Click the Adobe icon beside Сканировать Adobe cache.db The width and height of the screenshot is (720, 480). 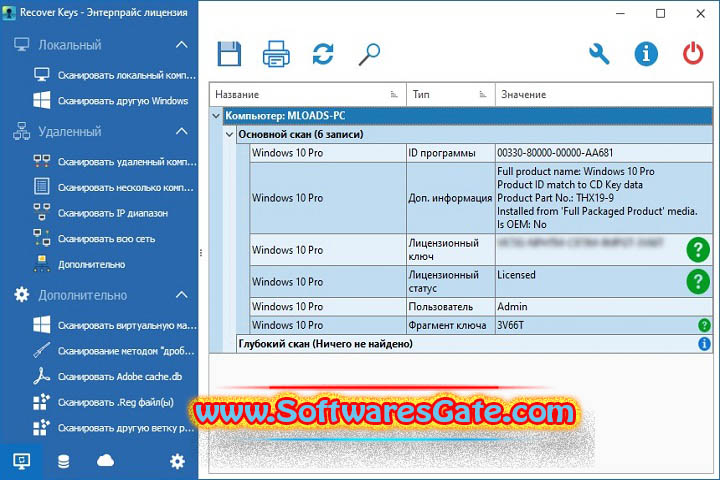click(x=42, y=376)
